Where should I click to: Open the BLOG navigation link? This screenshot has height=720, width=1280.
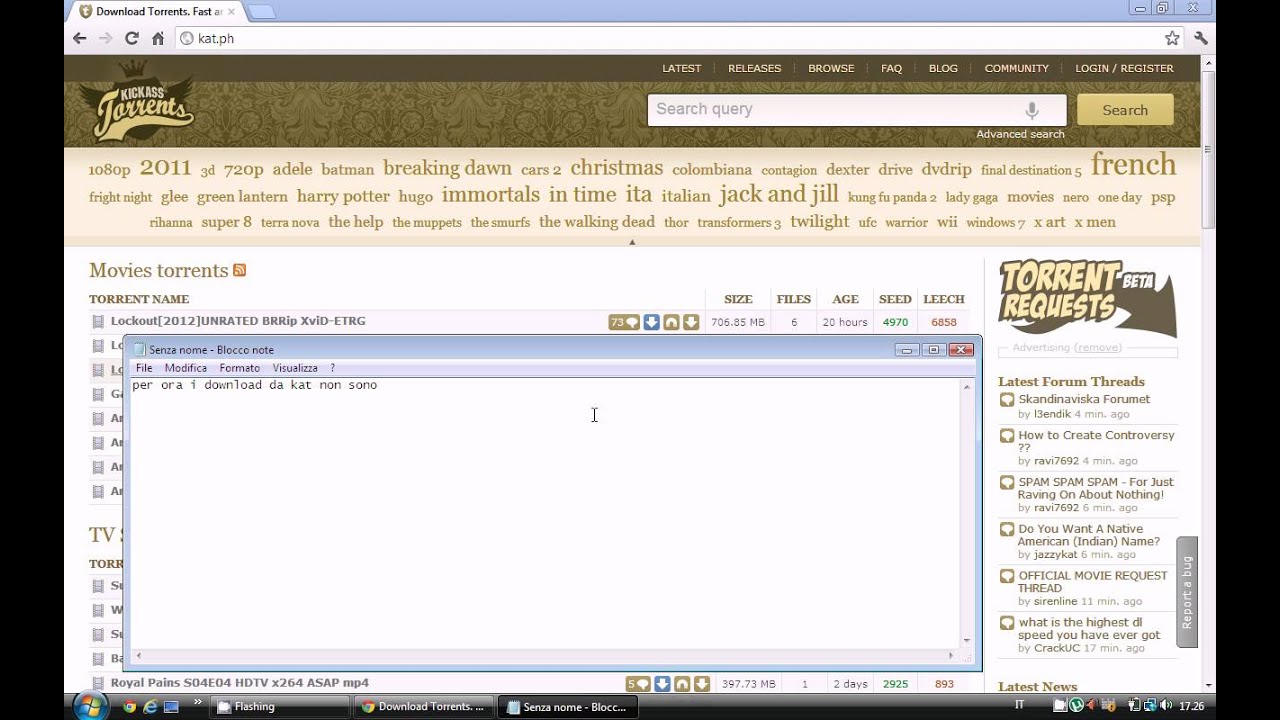[943, 68]
